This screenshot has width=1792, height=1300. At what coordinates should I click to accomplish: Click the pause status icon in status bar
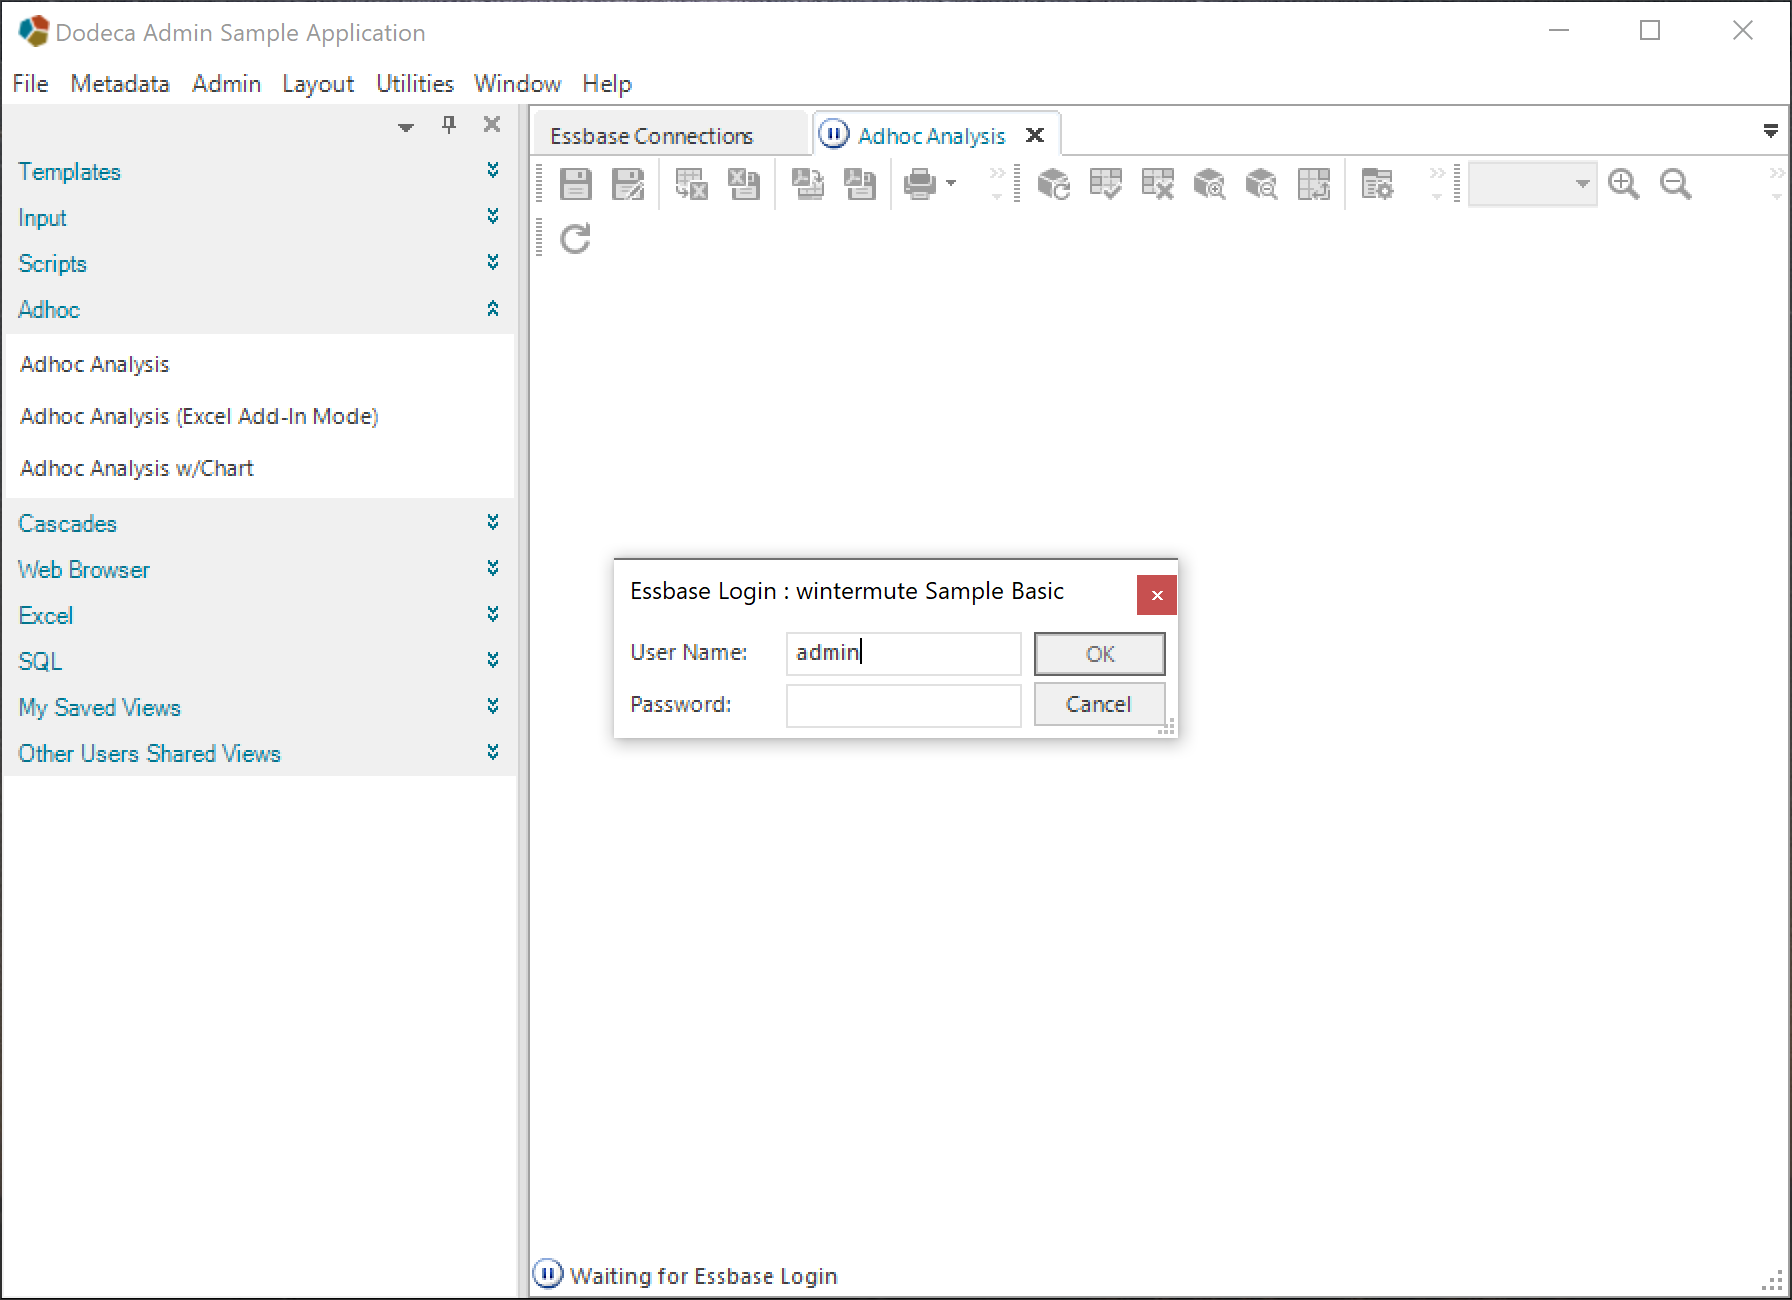click(548, 1274)
